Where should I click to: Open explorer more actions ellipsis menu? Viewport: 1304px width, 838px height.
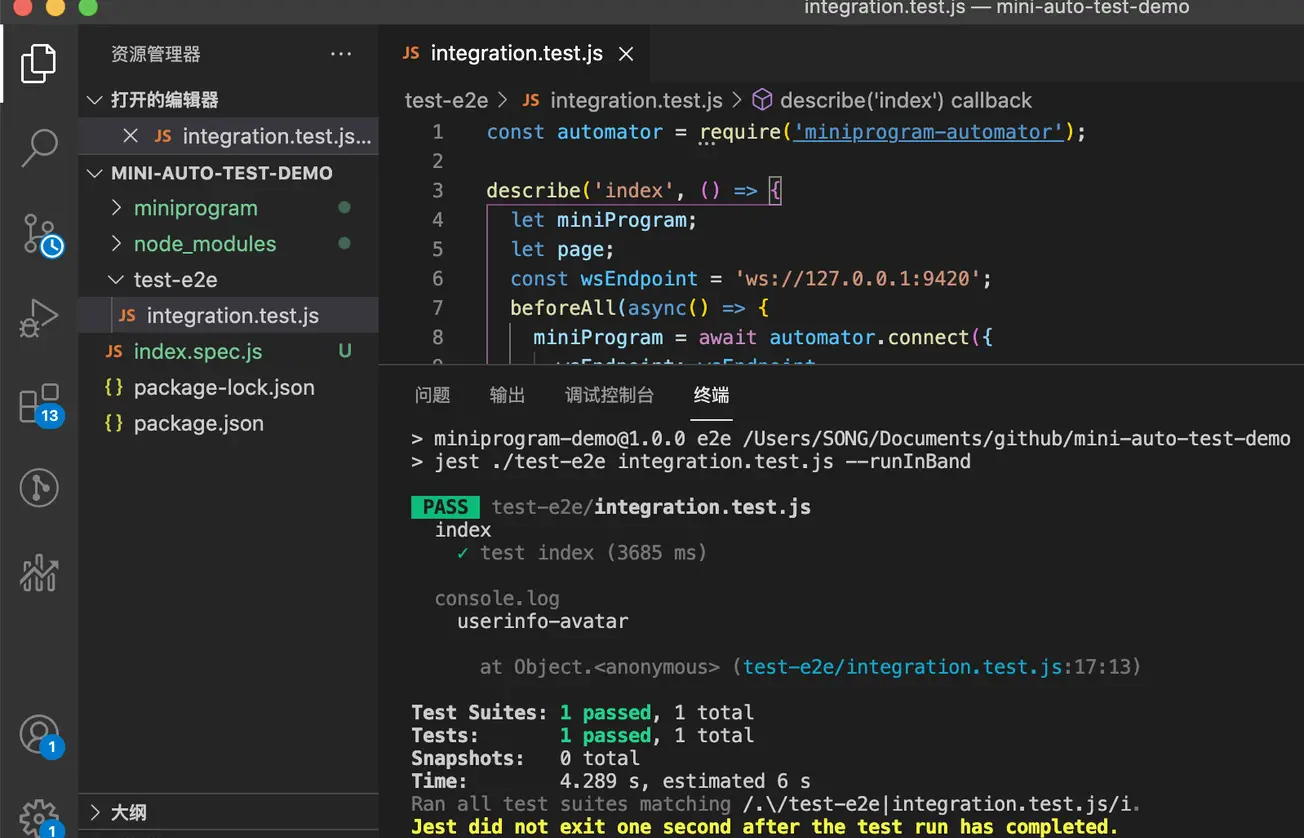click(x=341, y=54)
